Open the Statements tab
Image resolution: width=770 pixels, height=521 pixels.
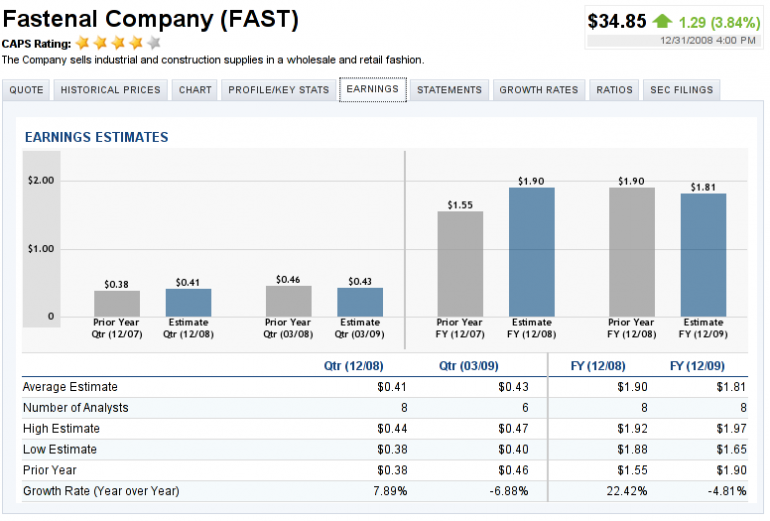449,90
